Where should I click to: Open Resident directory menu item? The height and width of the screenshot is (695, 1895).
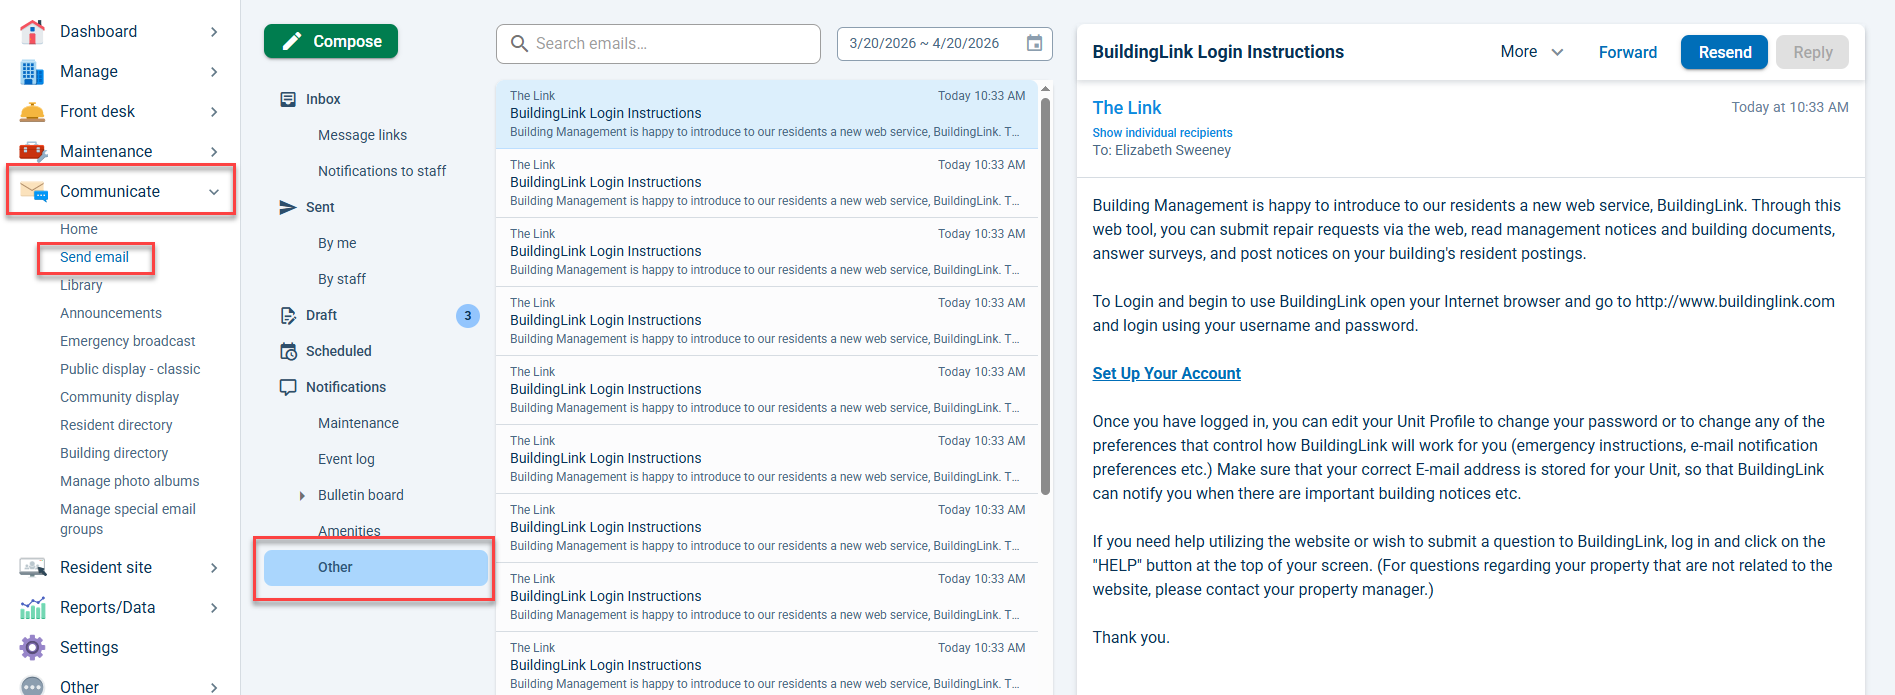point(116,425)
